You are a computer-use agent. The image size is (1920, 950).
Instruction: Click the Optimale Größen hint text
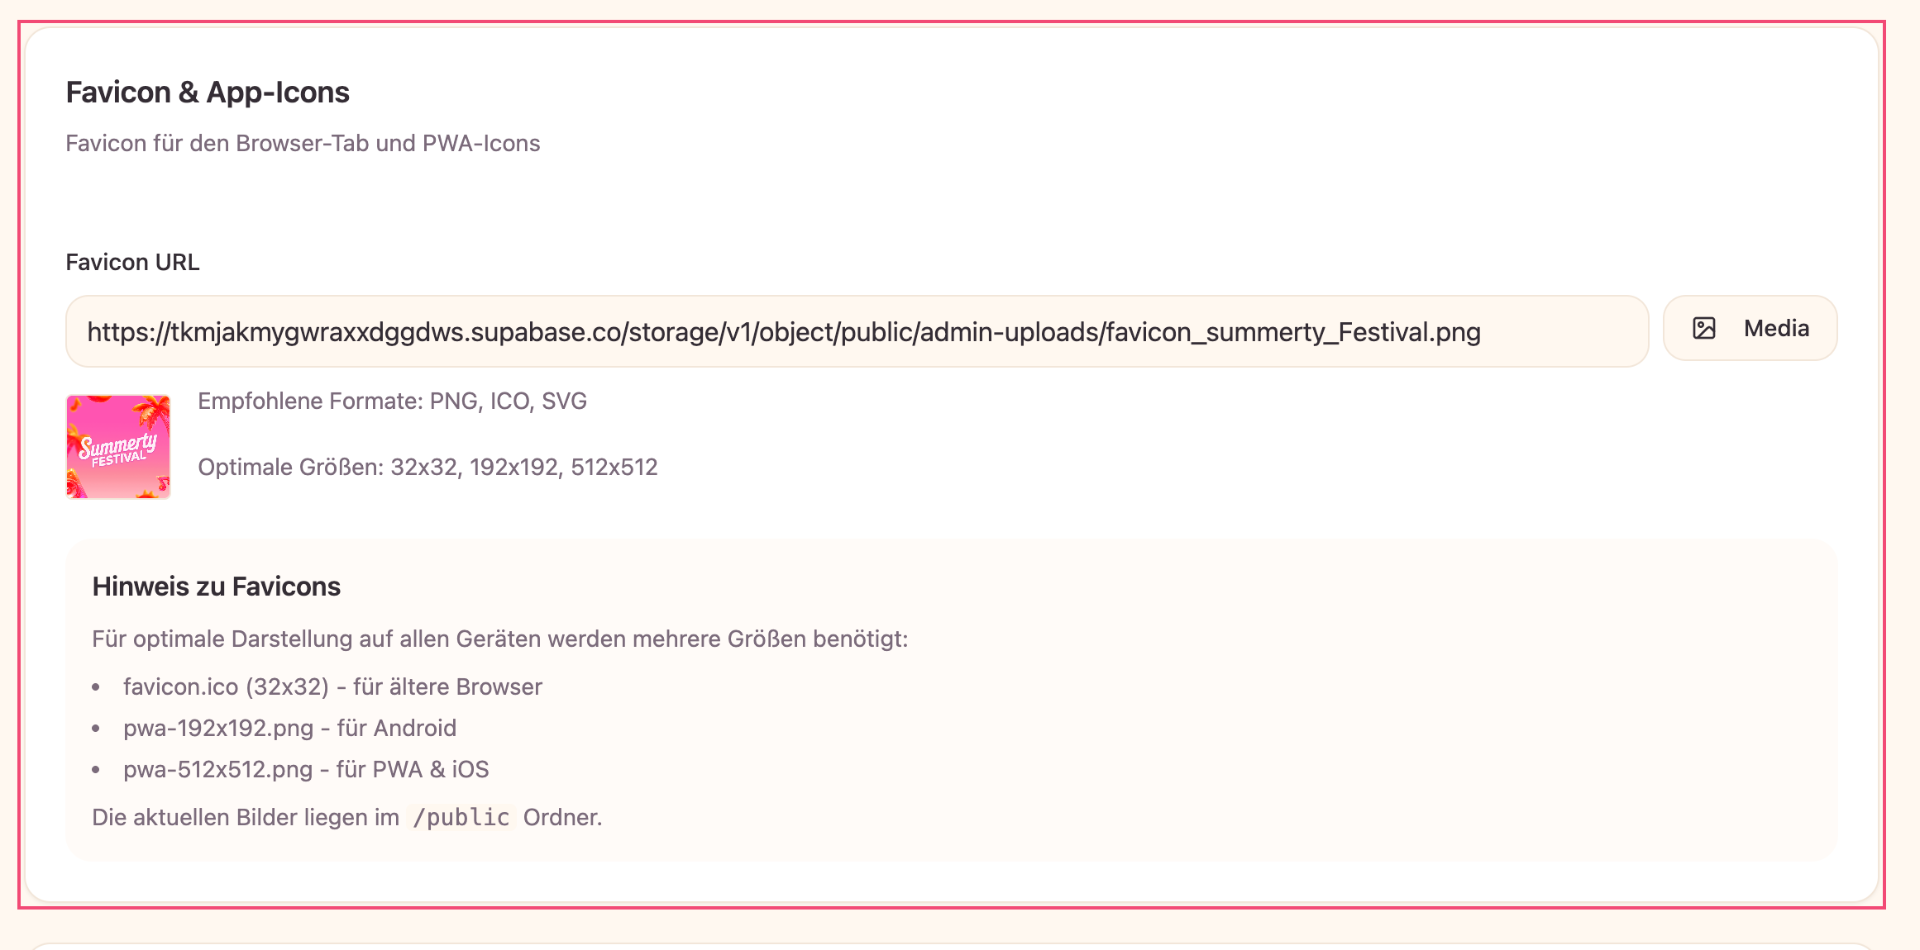coord(427,467)
